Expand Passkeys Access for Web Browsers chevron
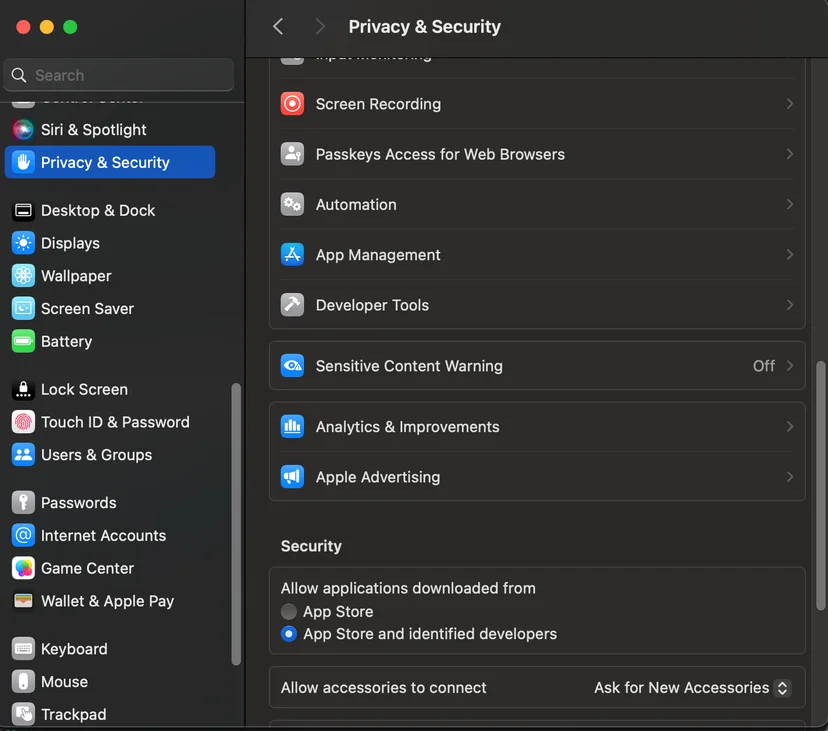Screen dimensions: 828x731 pos(789,154)
